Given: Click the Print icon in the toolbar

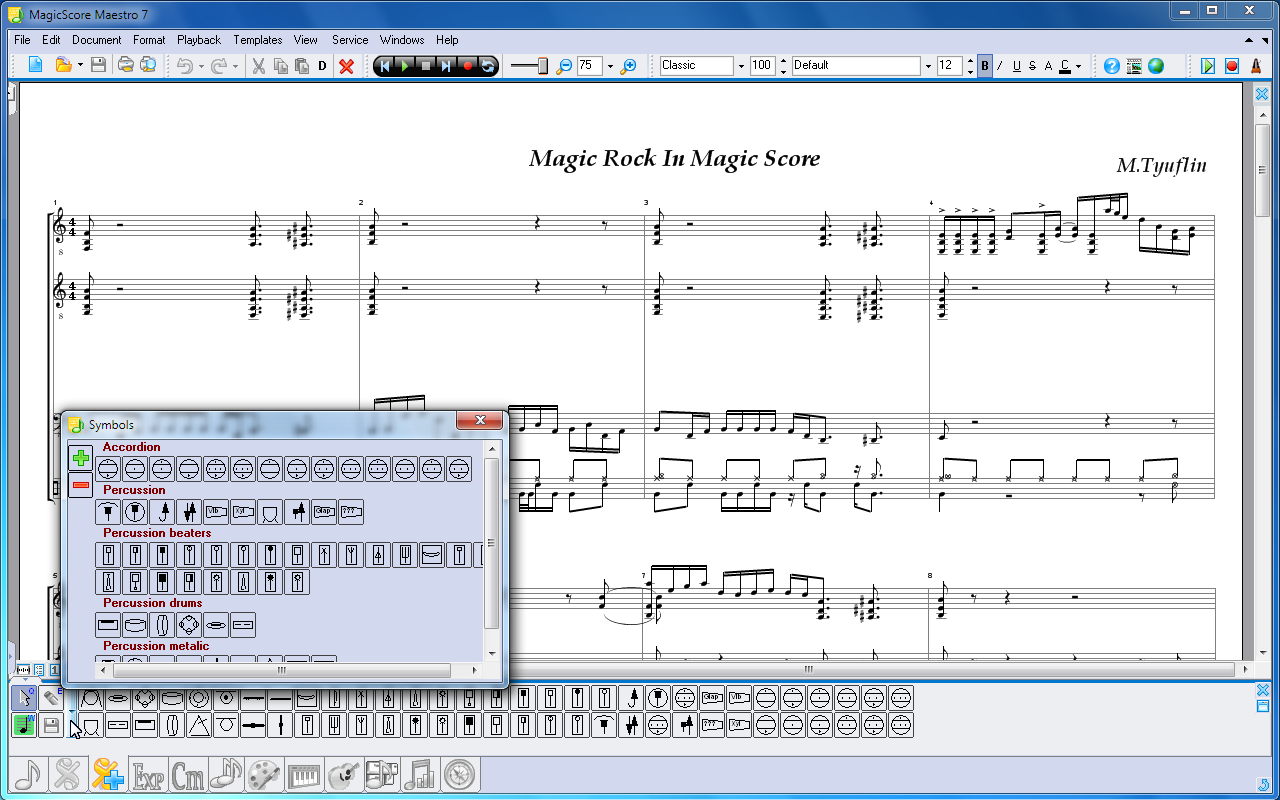Looking at the screenshot, I should pos(126,66).
